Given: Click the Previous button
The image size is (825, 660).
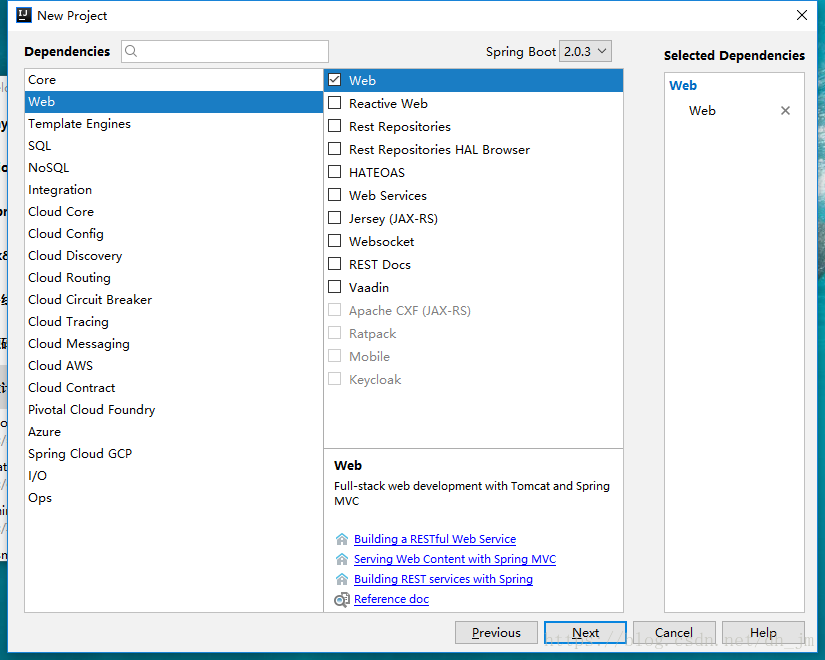Looking at the screenshot, I should click(496, 633).
